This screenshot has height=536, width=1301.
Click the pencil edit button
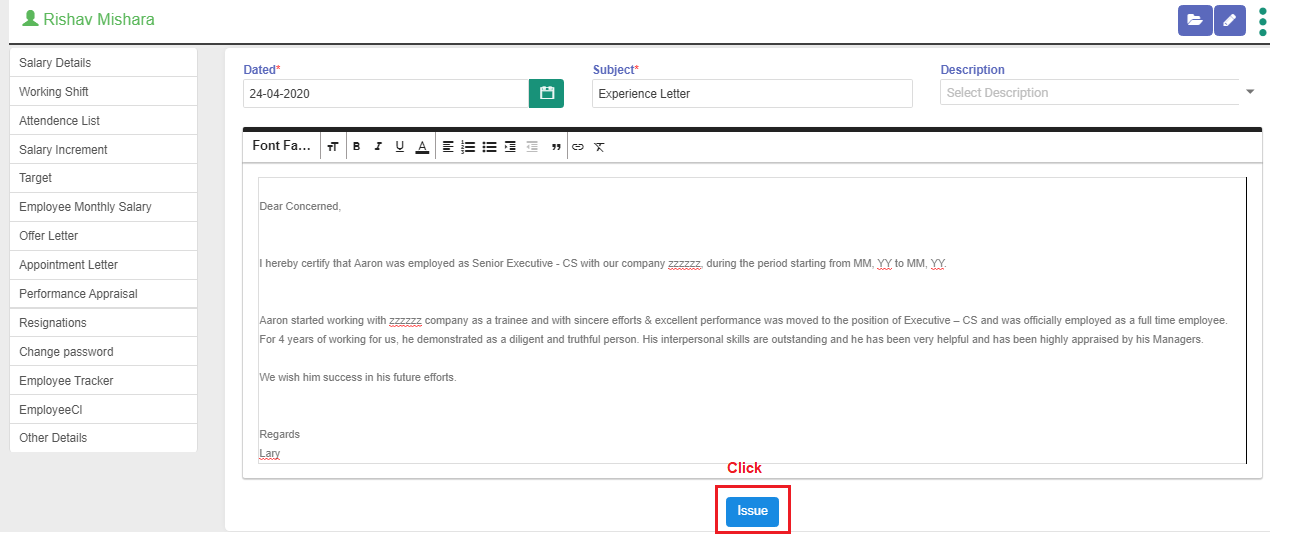click(x=1229, y=20)
